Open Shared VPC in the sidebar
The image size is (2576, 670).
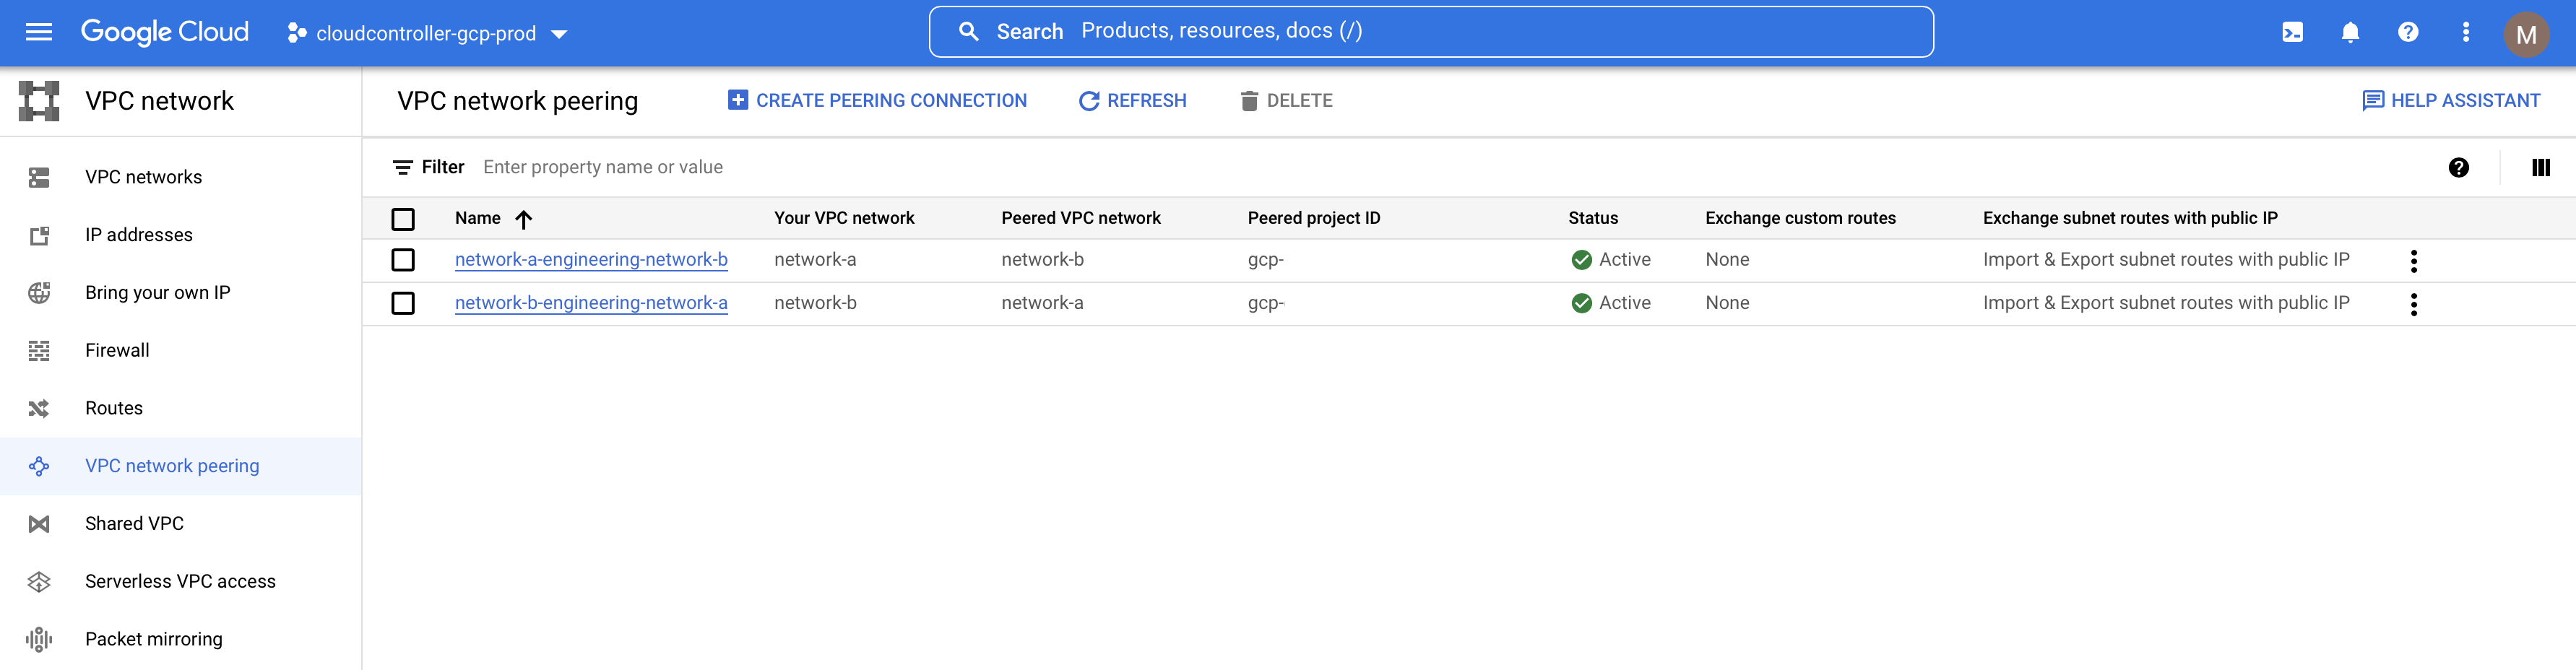[134, 523]
